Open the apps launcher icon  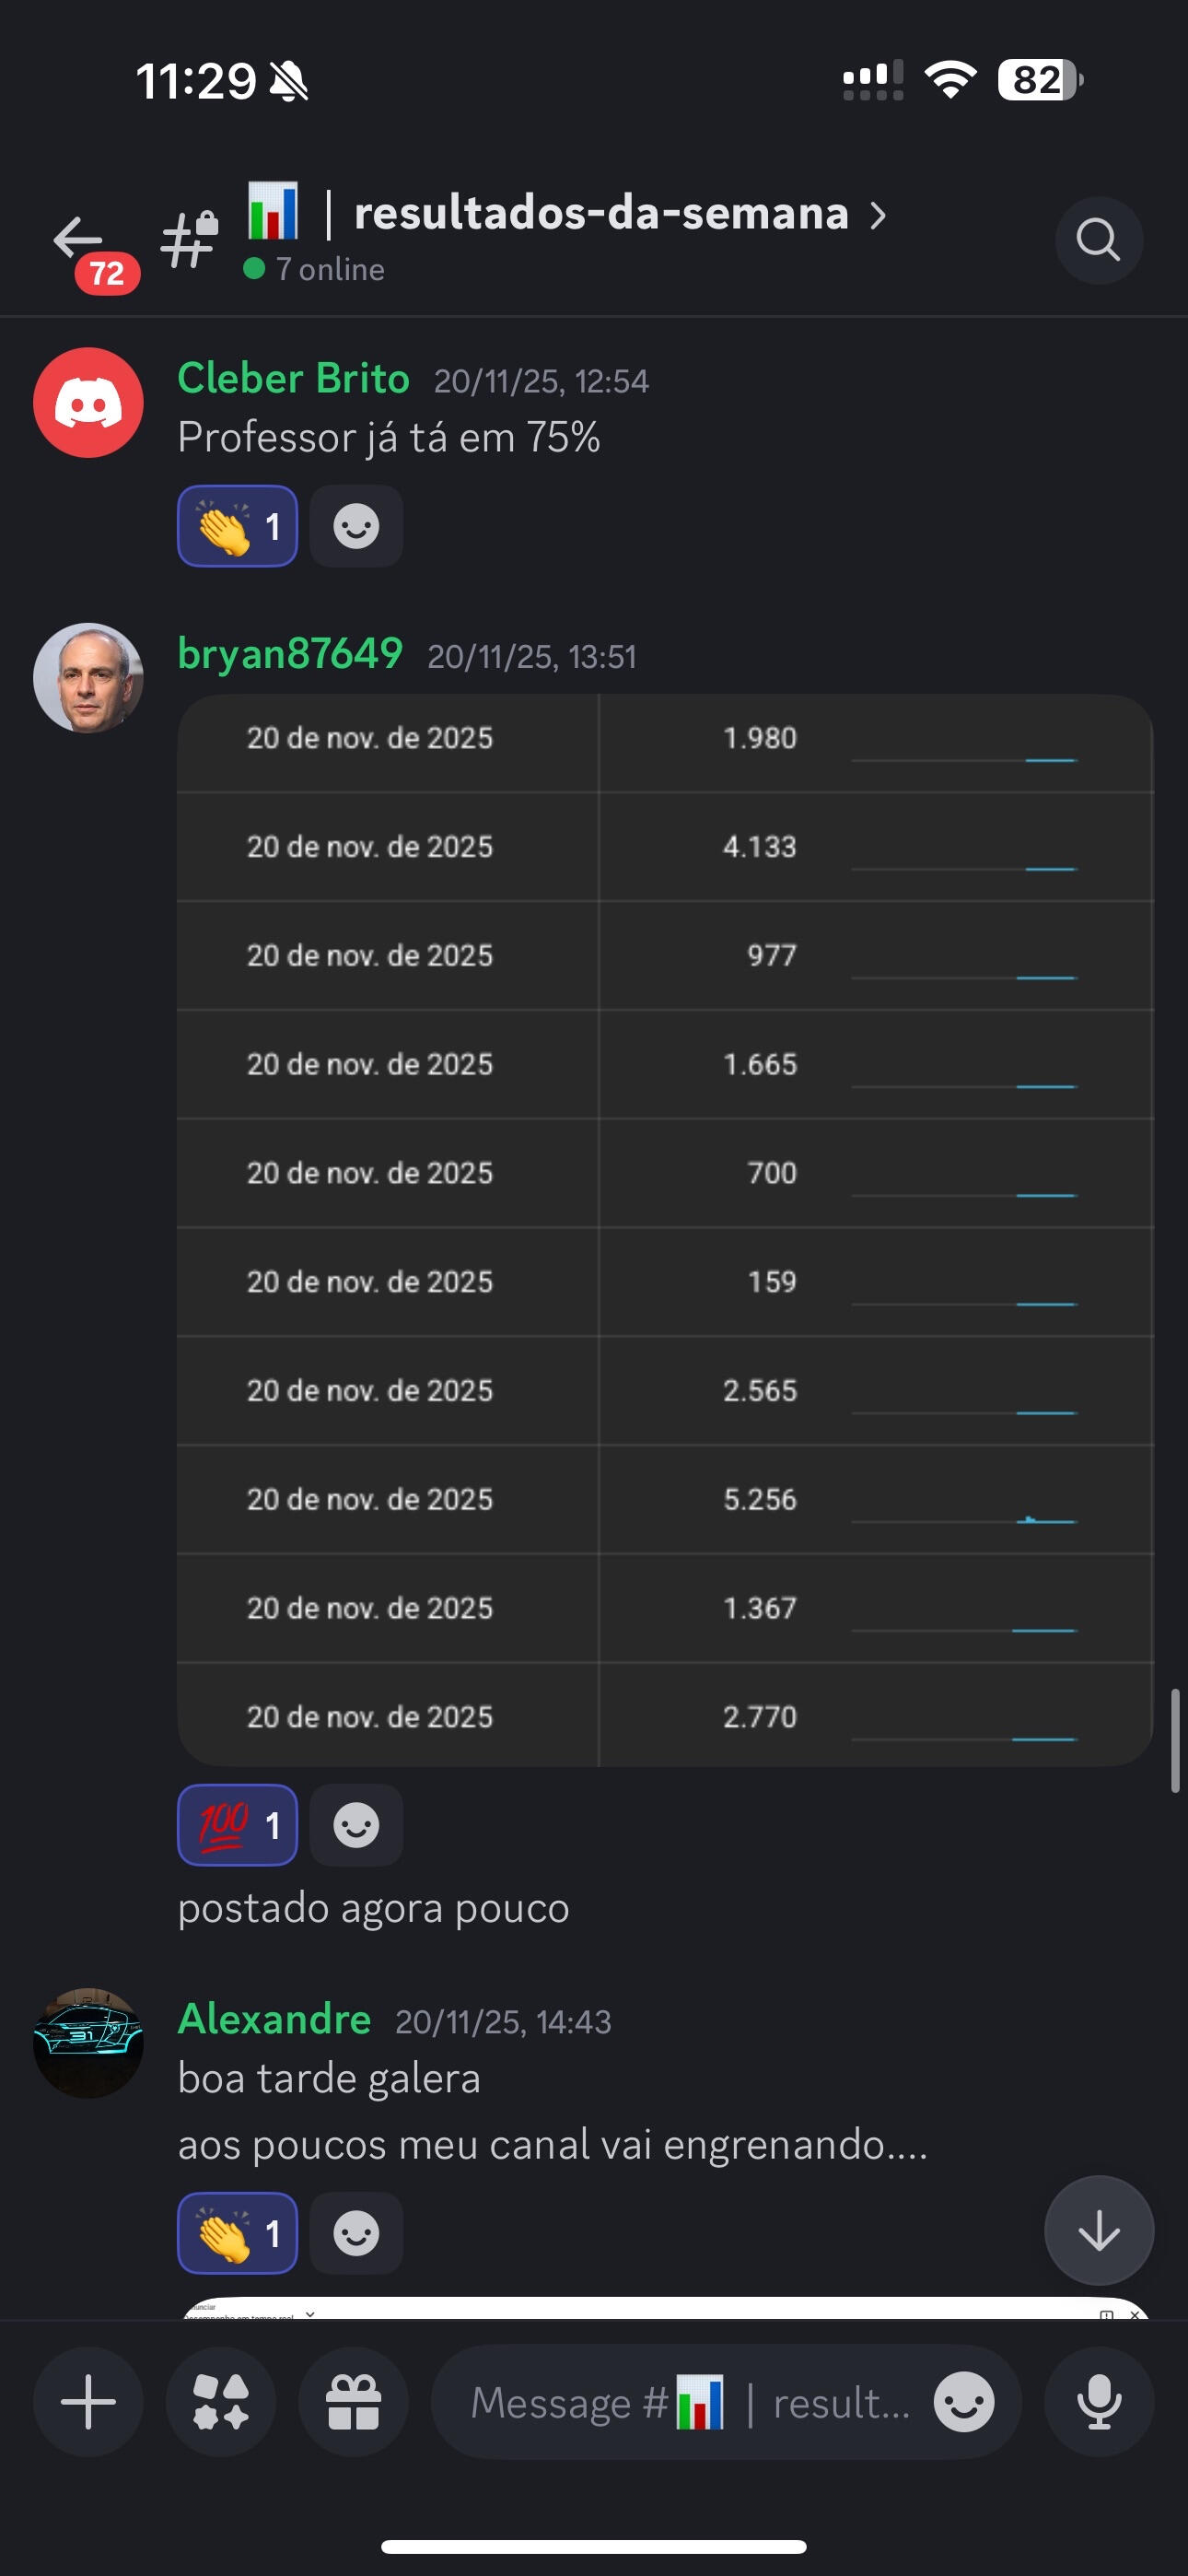220,2402
